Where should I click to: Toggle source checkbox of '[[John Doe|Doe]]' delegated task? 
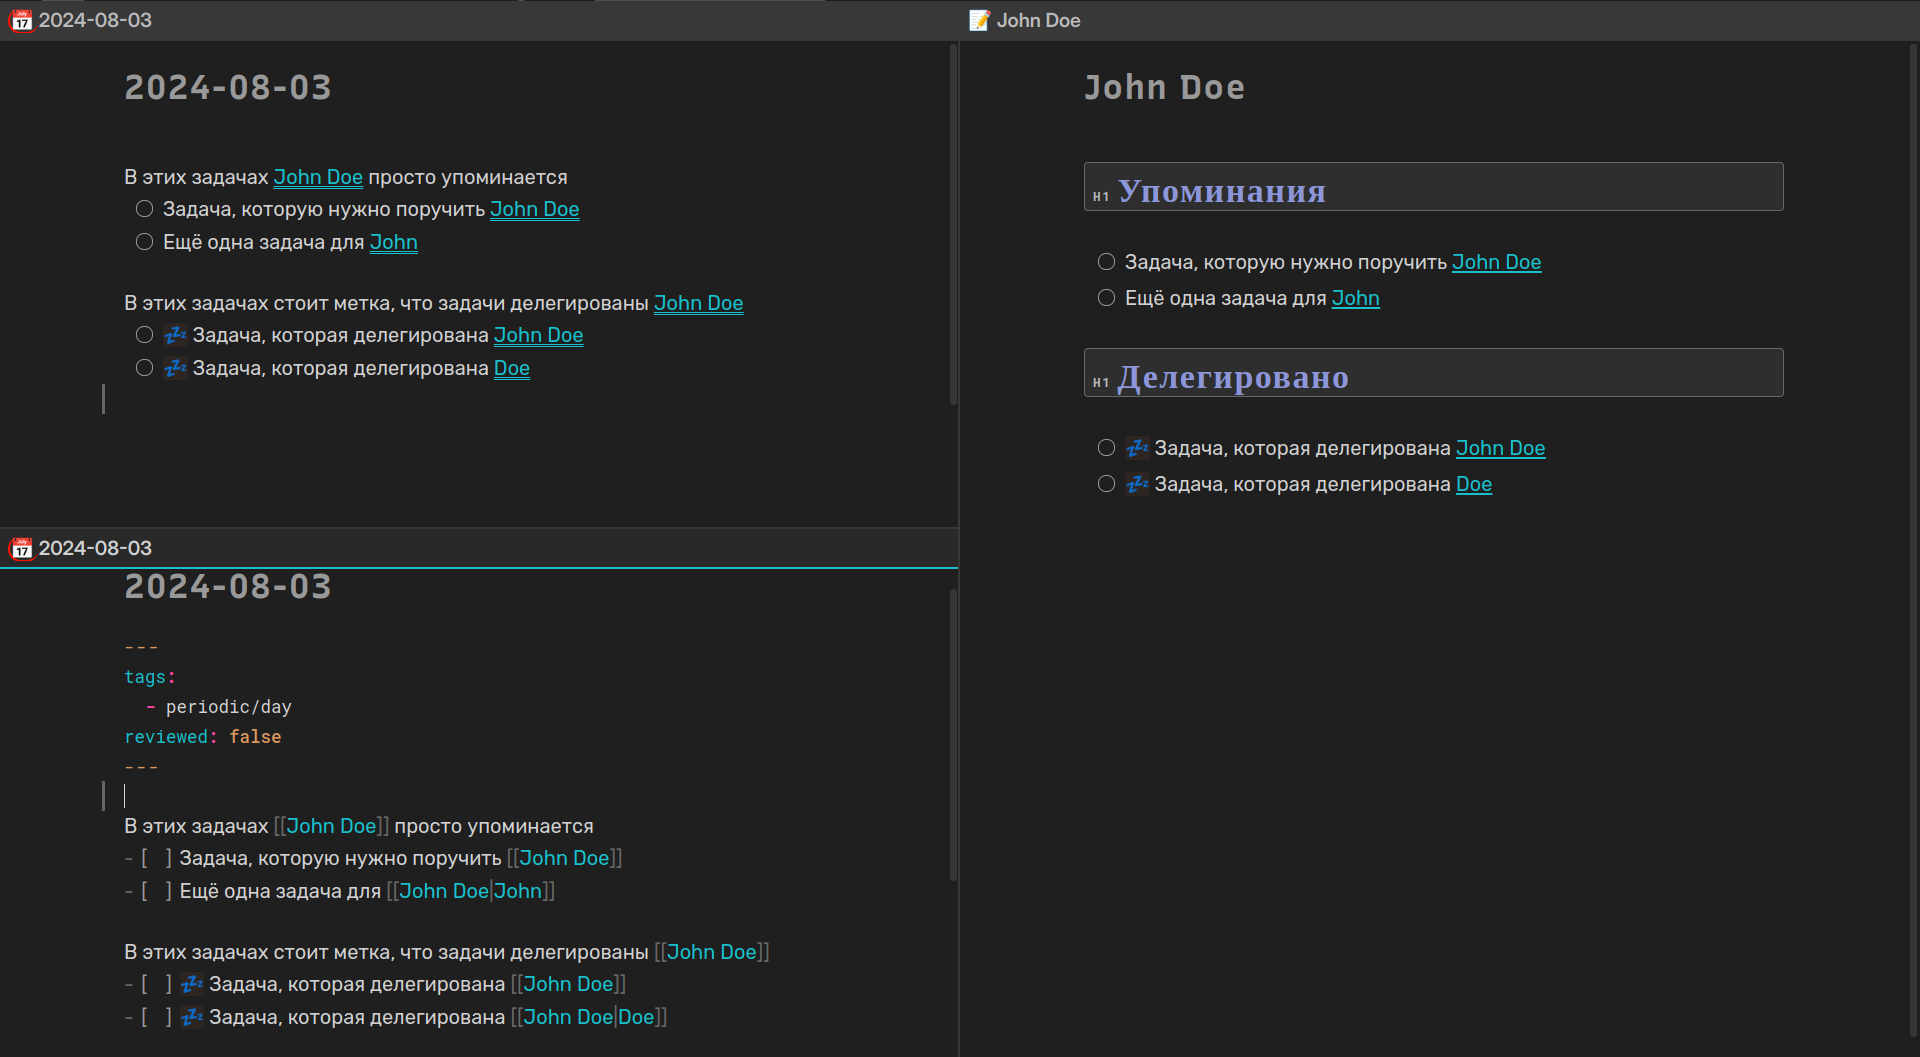pos(156,1017)
